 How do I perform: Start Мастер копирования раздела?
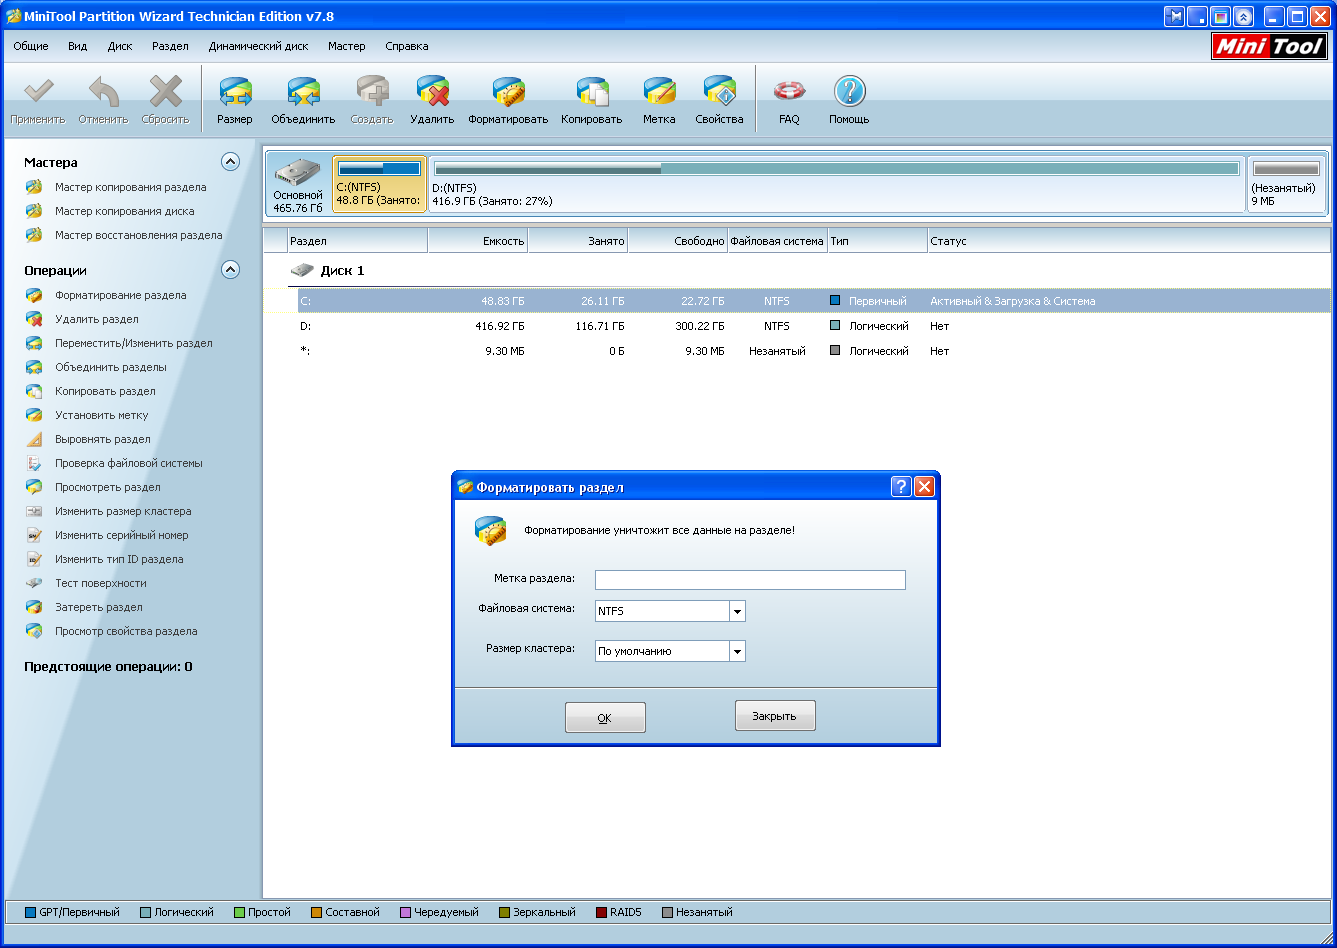click(x=131, y=187)
